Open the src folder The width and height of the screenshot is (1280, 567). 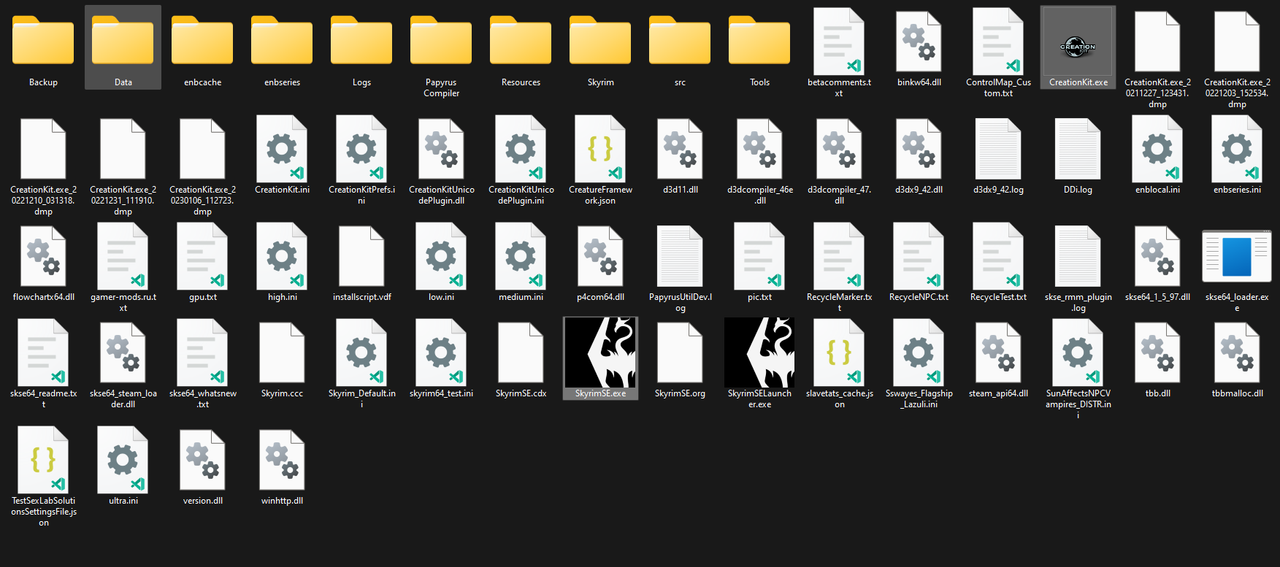coord(680,40)
